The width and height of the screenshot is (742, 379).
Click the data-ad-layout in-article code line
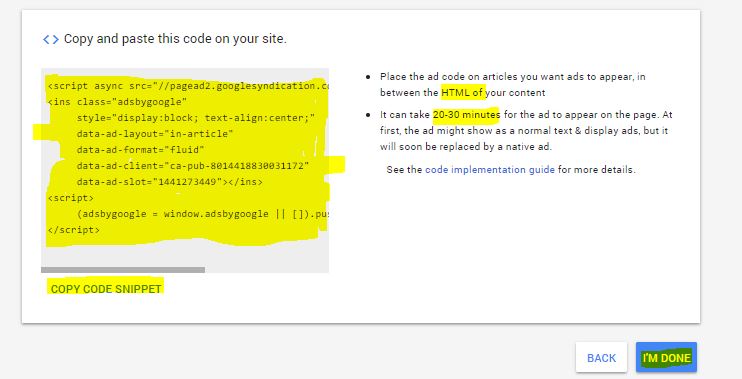(x=155, y=134)
